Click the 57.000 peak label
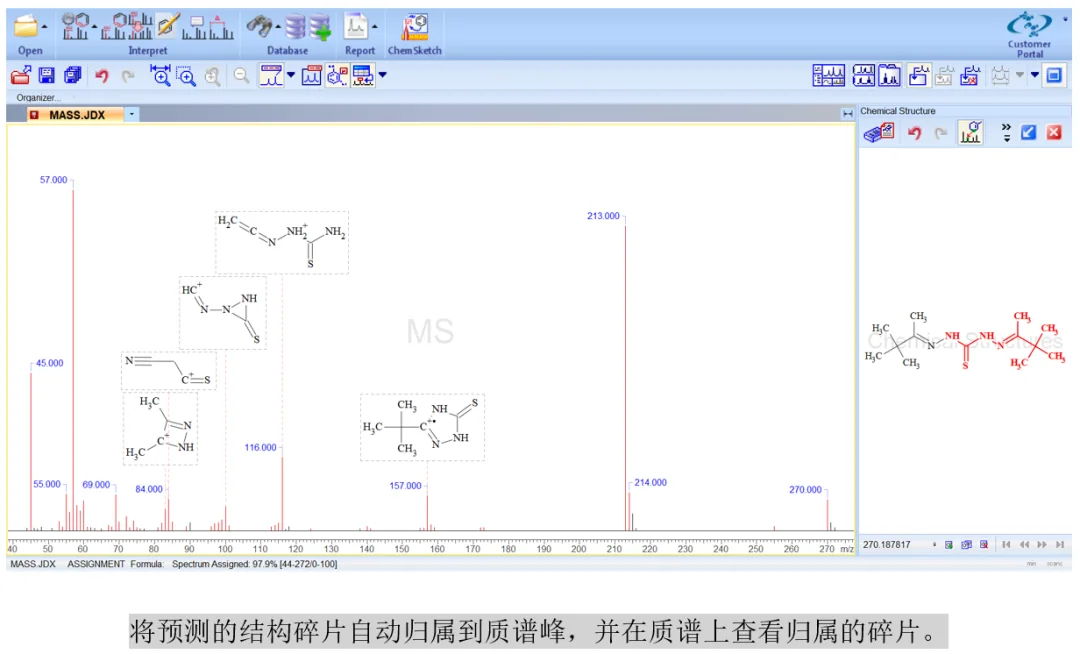 pos(53,180)
